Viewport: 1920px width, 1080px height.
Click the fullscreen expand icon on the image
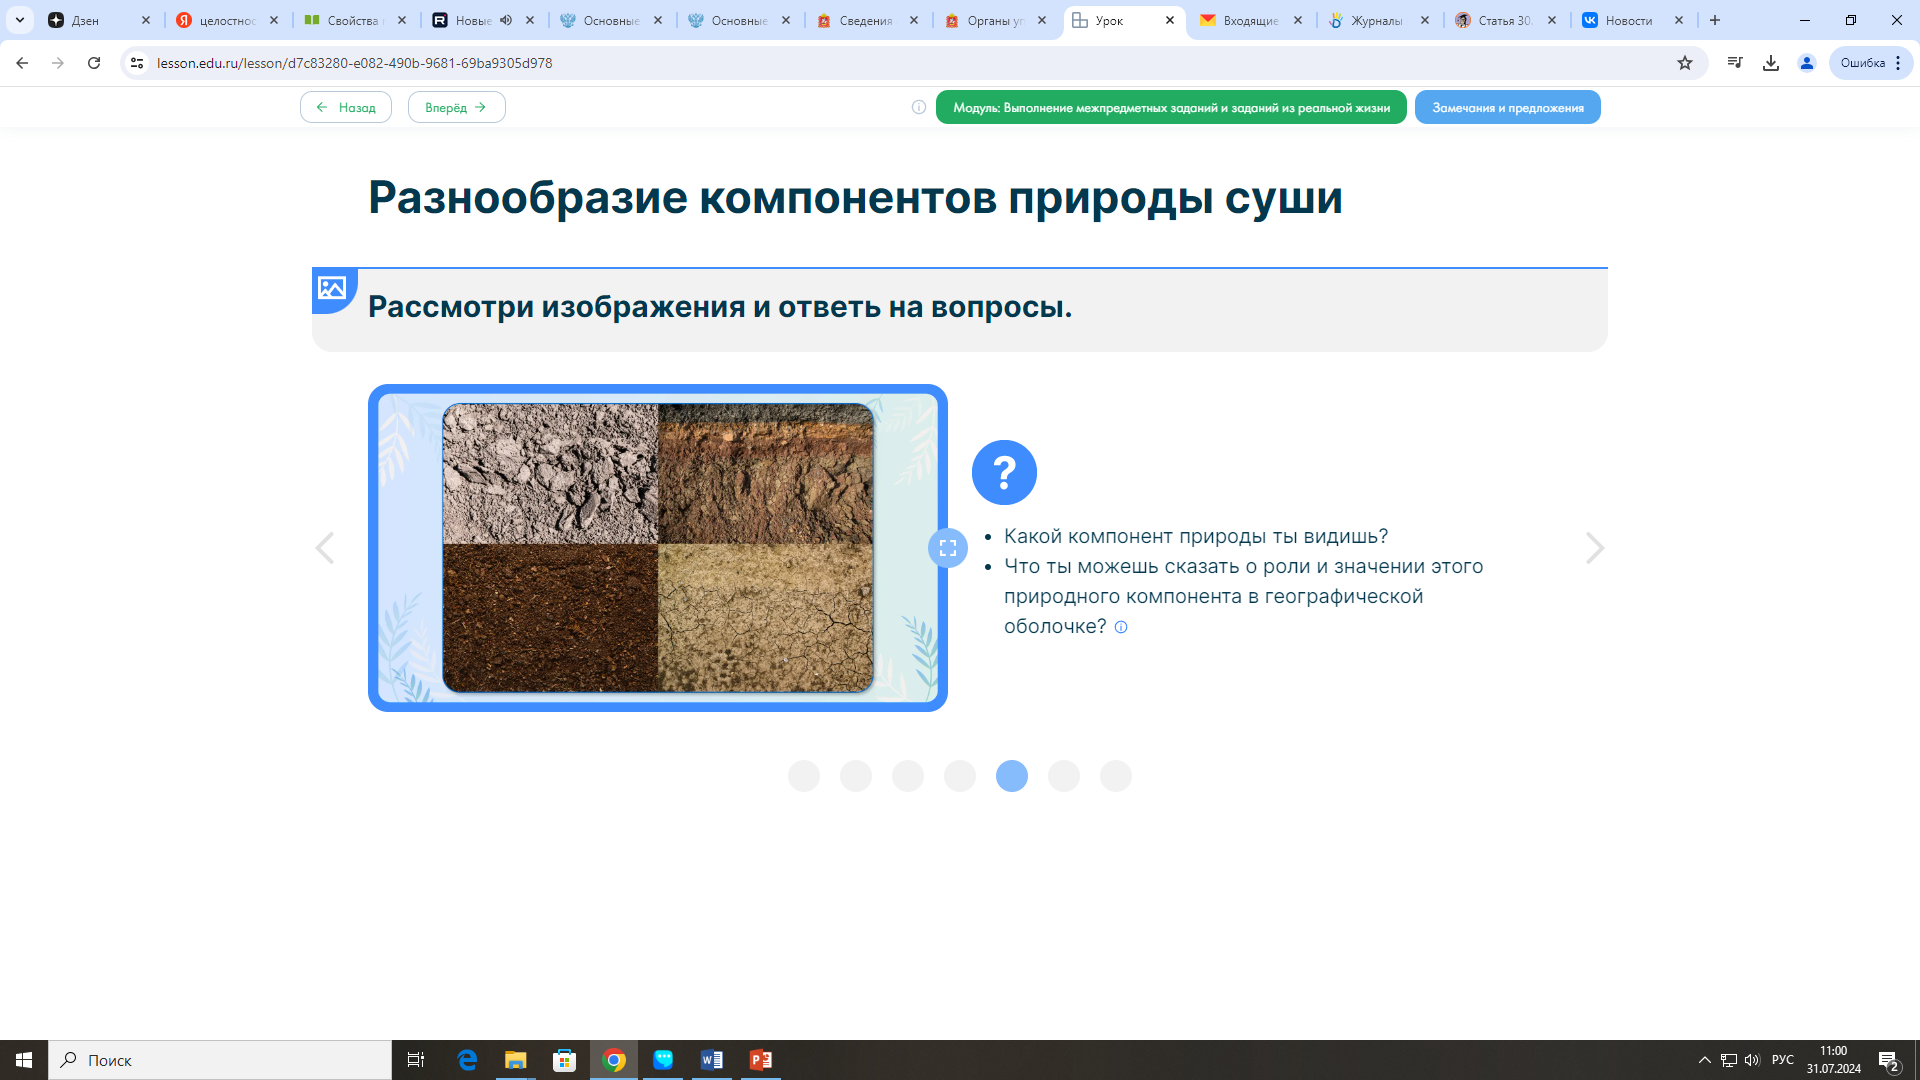click(948, 548)
